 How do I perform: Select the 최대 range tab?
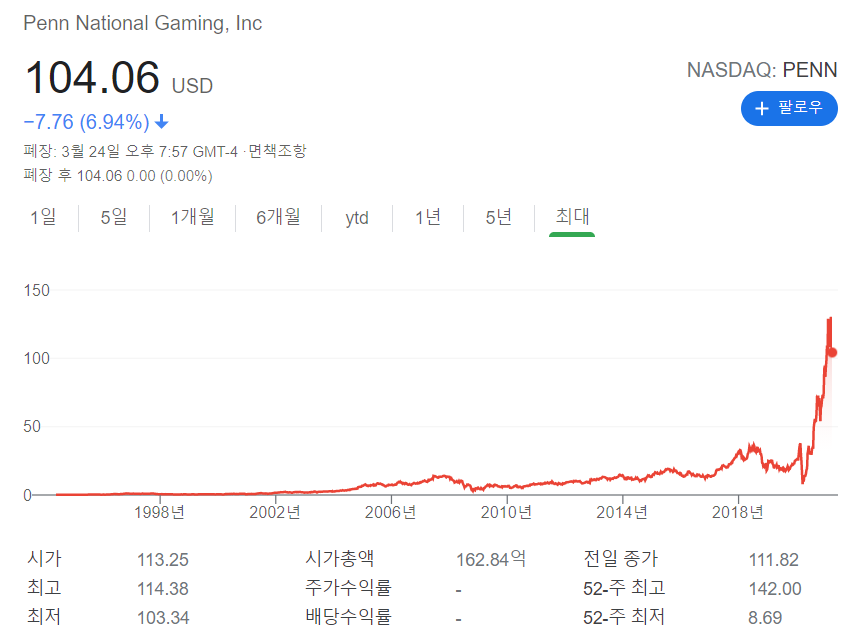point(571,217)
